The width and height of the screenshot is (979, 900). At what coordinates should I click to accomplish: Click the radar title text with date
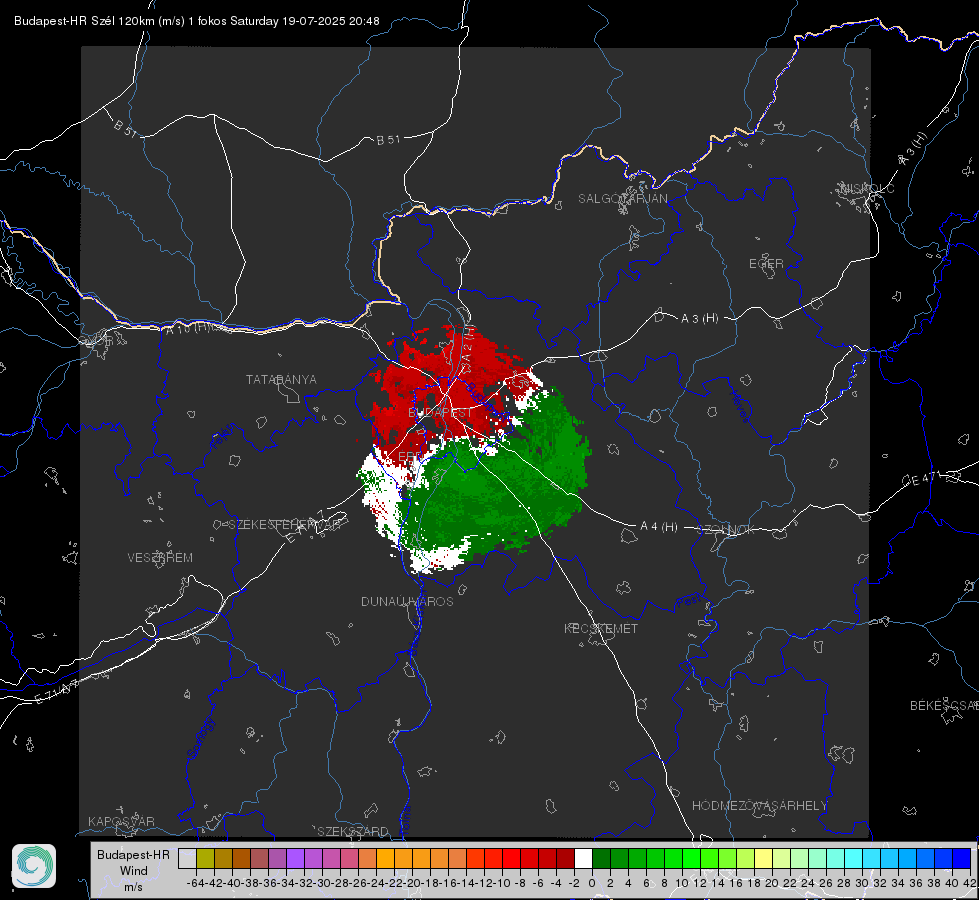pyautogui.click(x=197, y=21)
